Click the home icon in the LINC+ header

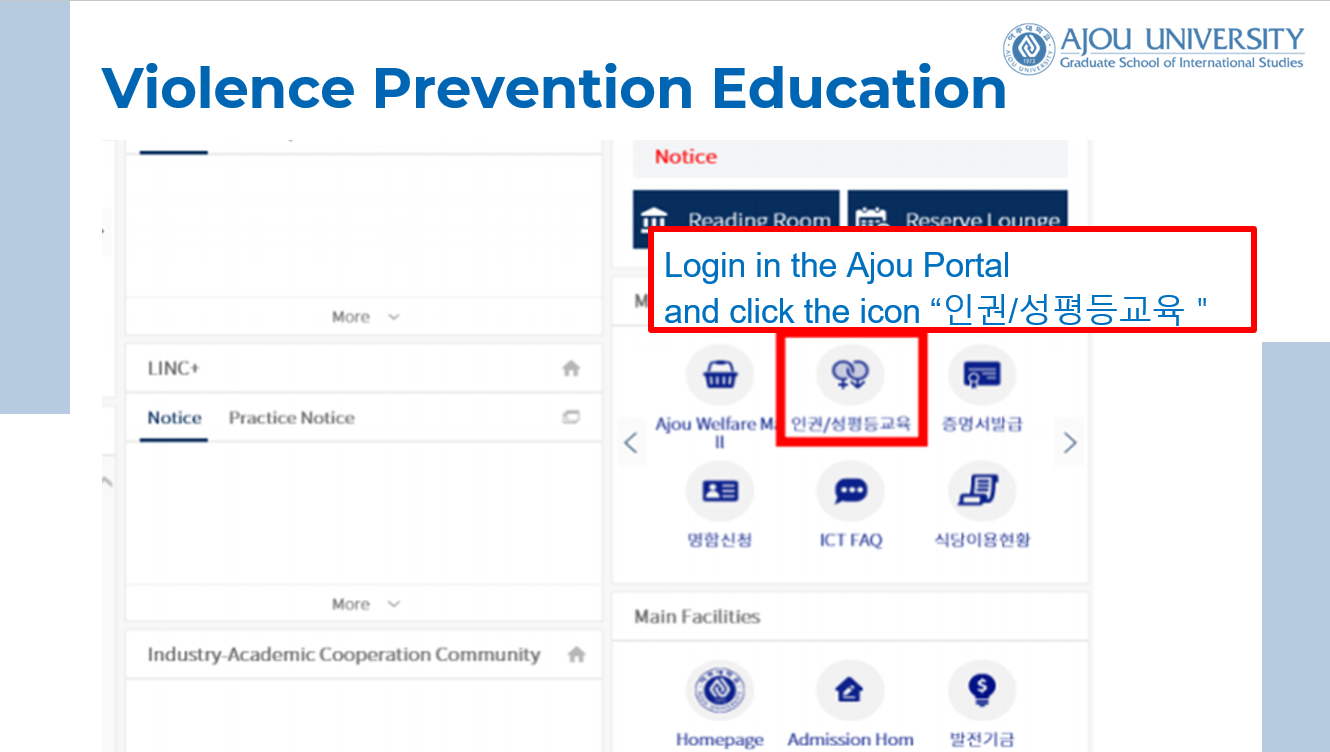coord(571,369)
